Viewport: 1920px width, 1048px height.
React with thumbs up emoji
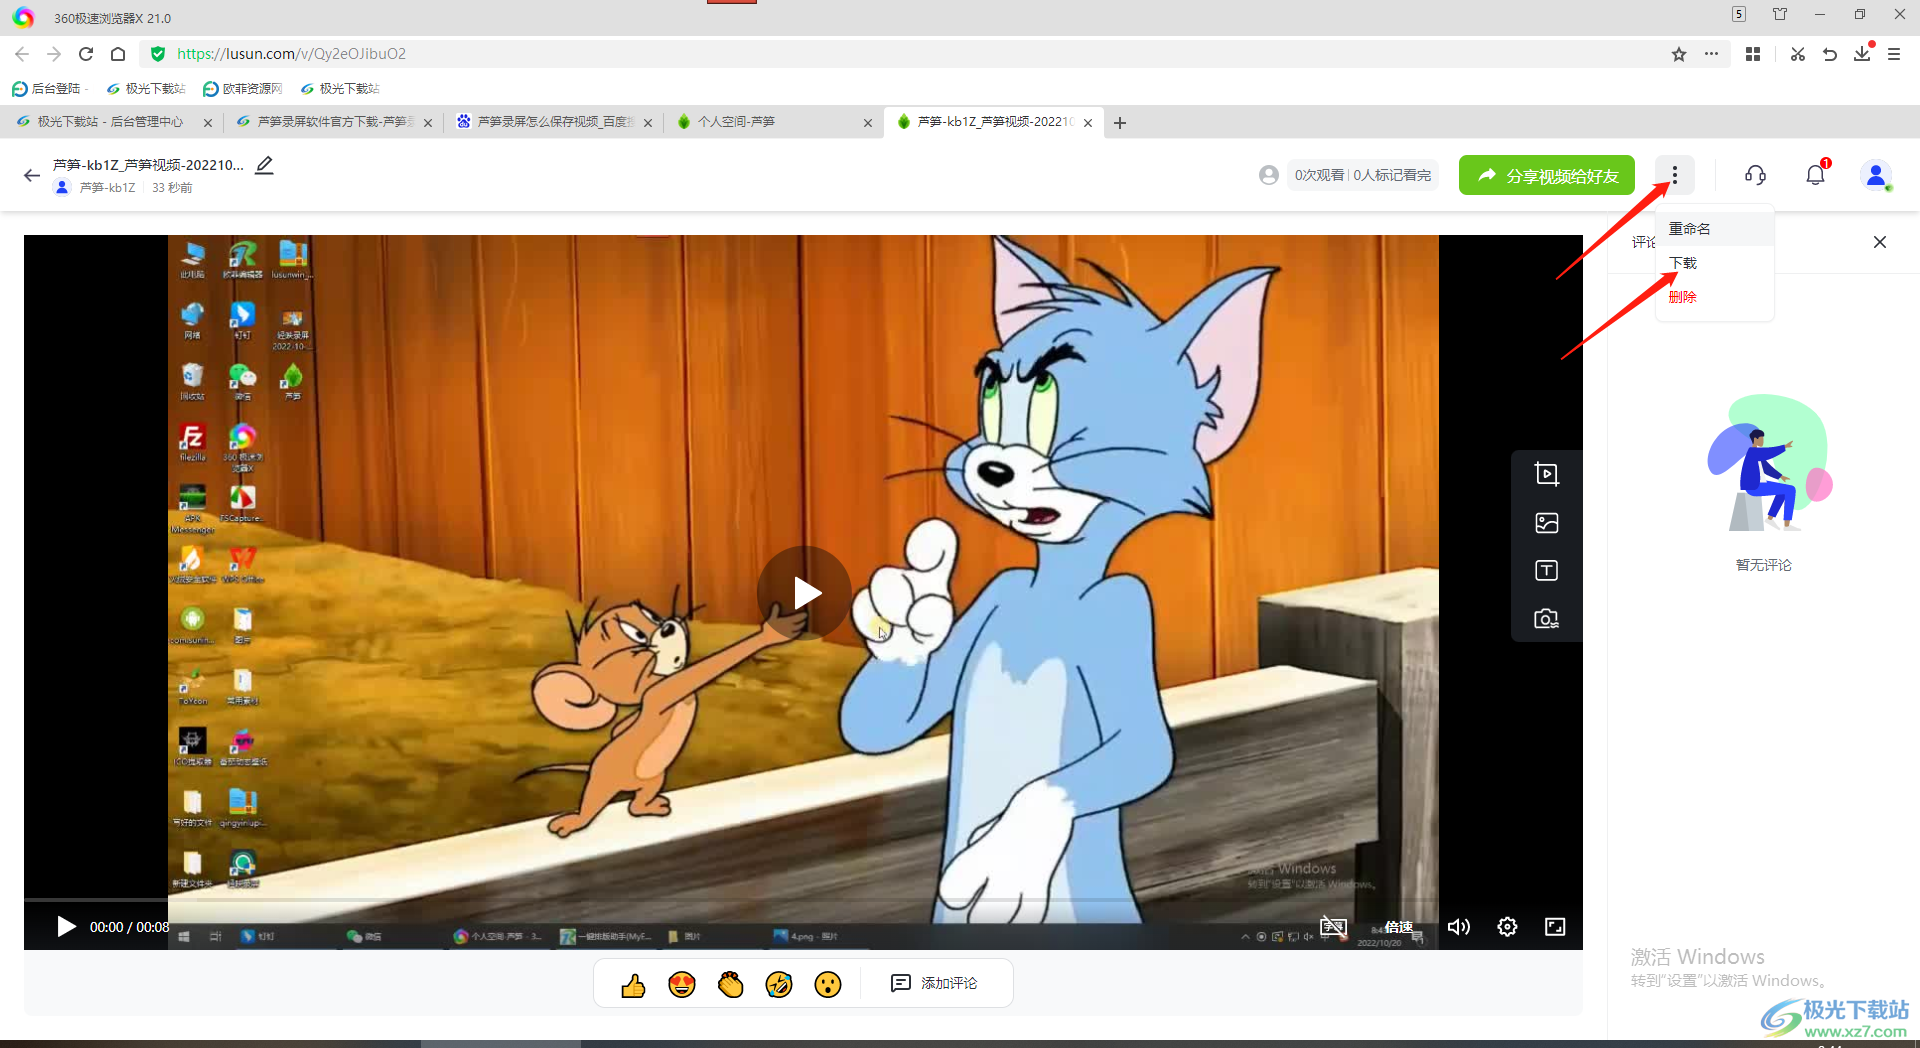(x=633, y=985)
